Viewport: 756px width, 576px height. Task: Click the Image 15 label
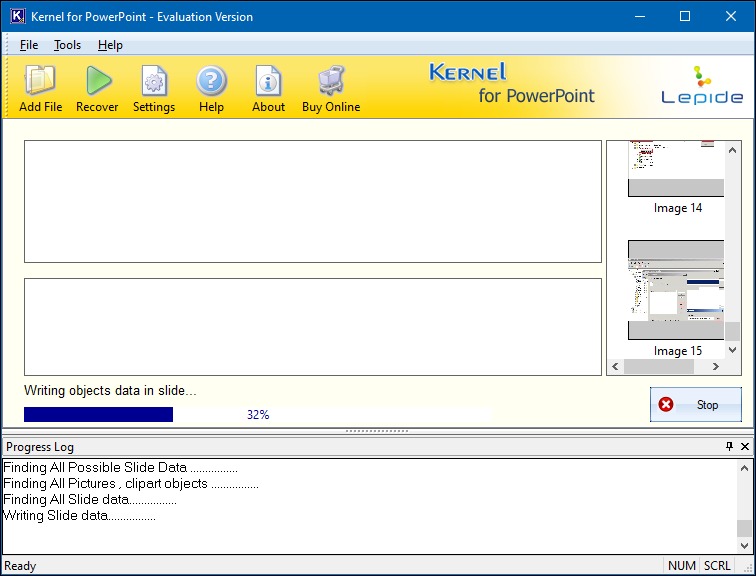click(x=678, y=351)
